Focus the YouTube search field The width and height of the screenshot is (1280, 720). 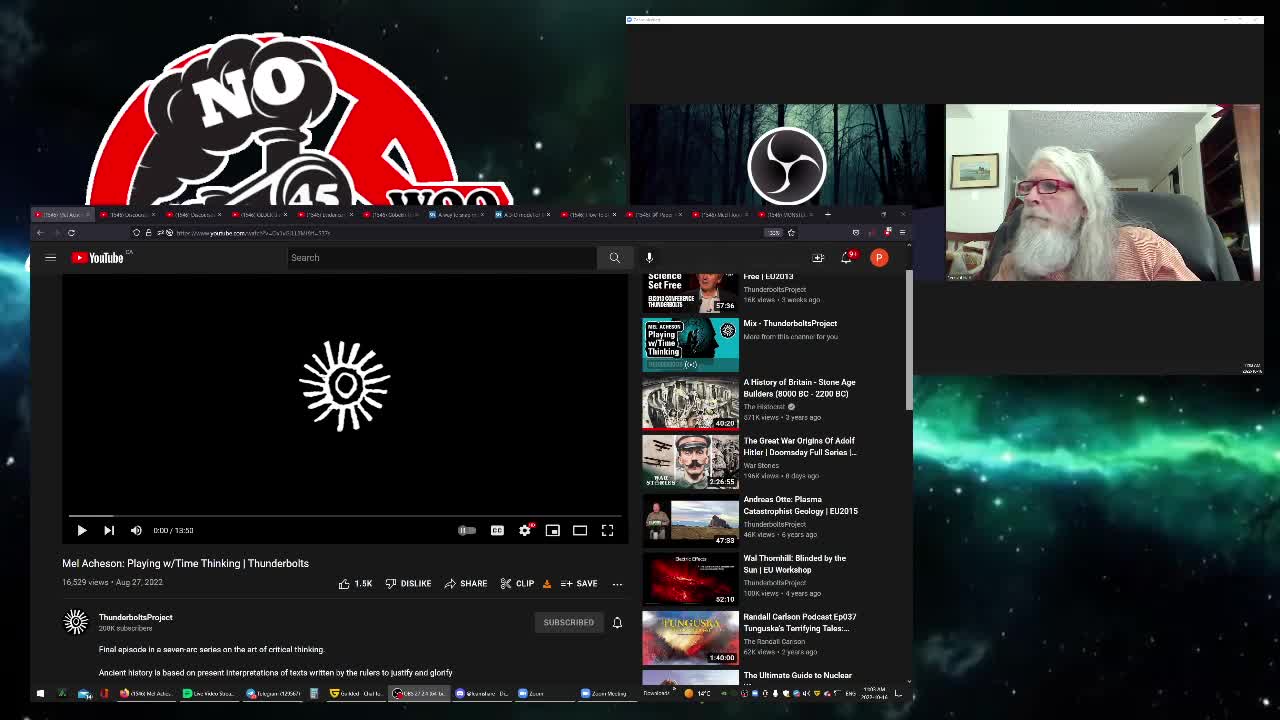click(x=440, y=258)
